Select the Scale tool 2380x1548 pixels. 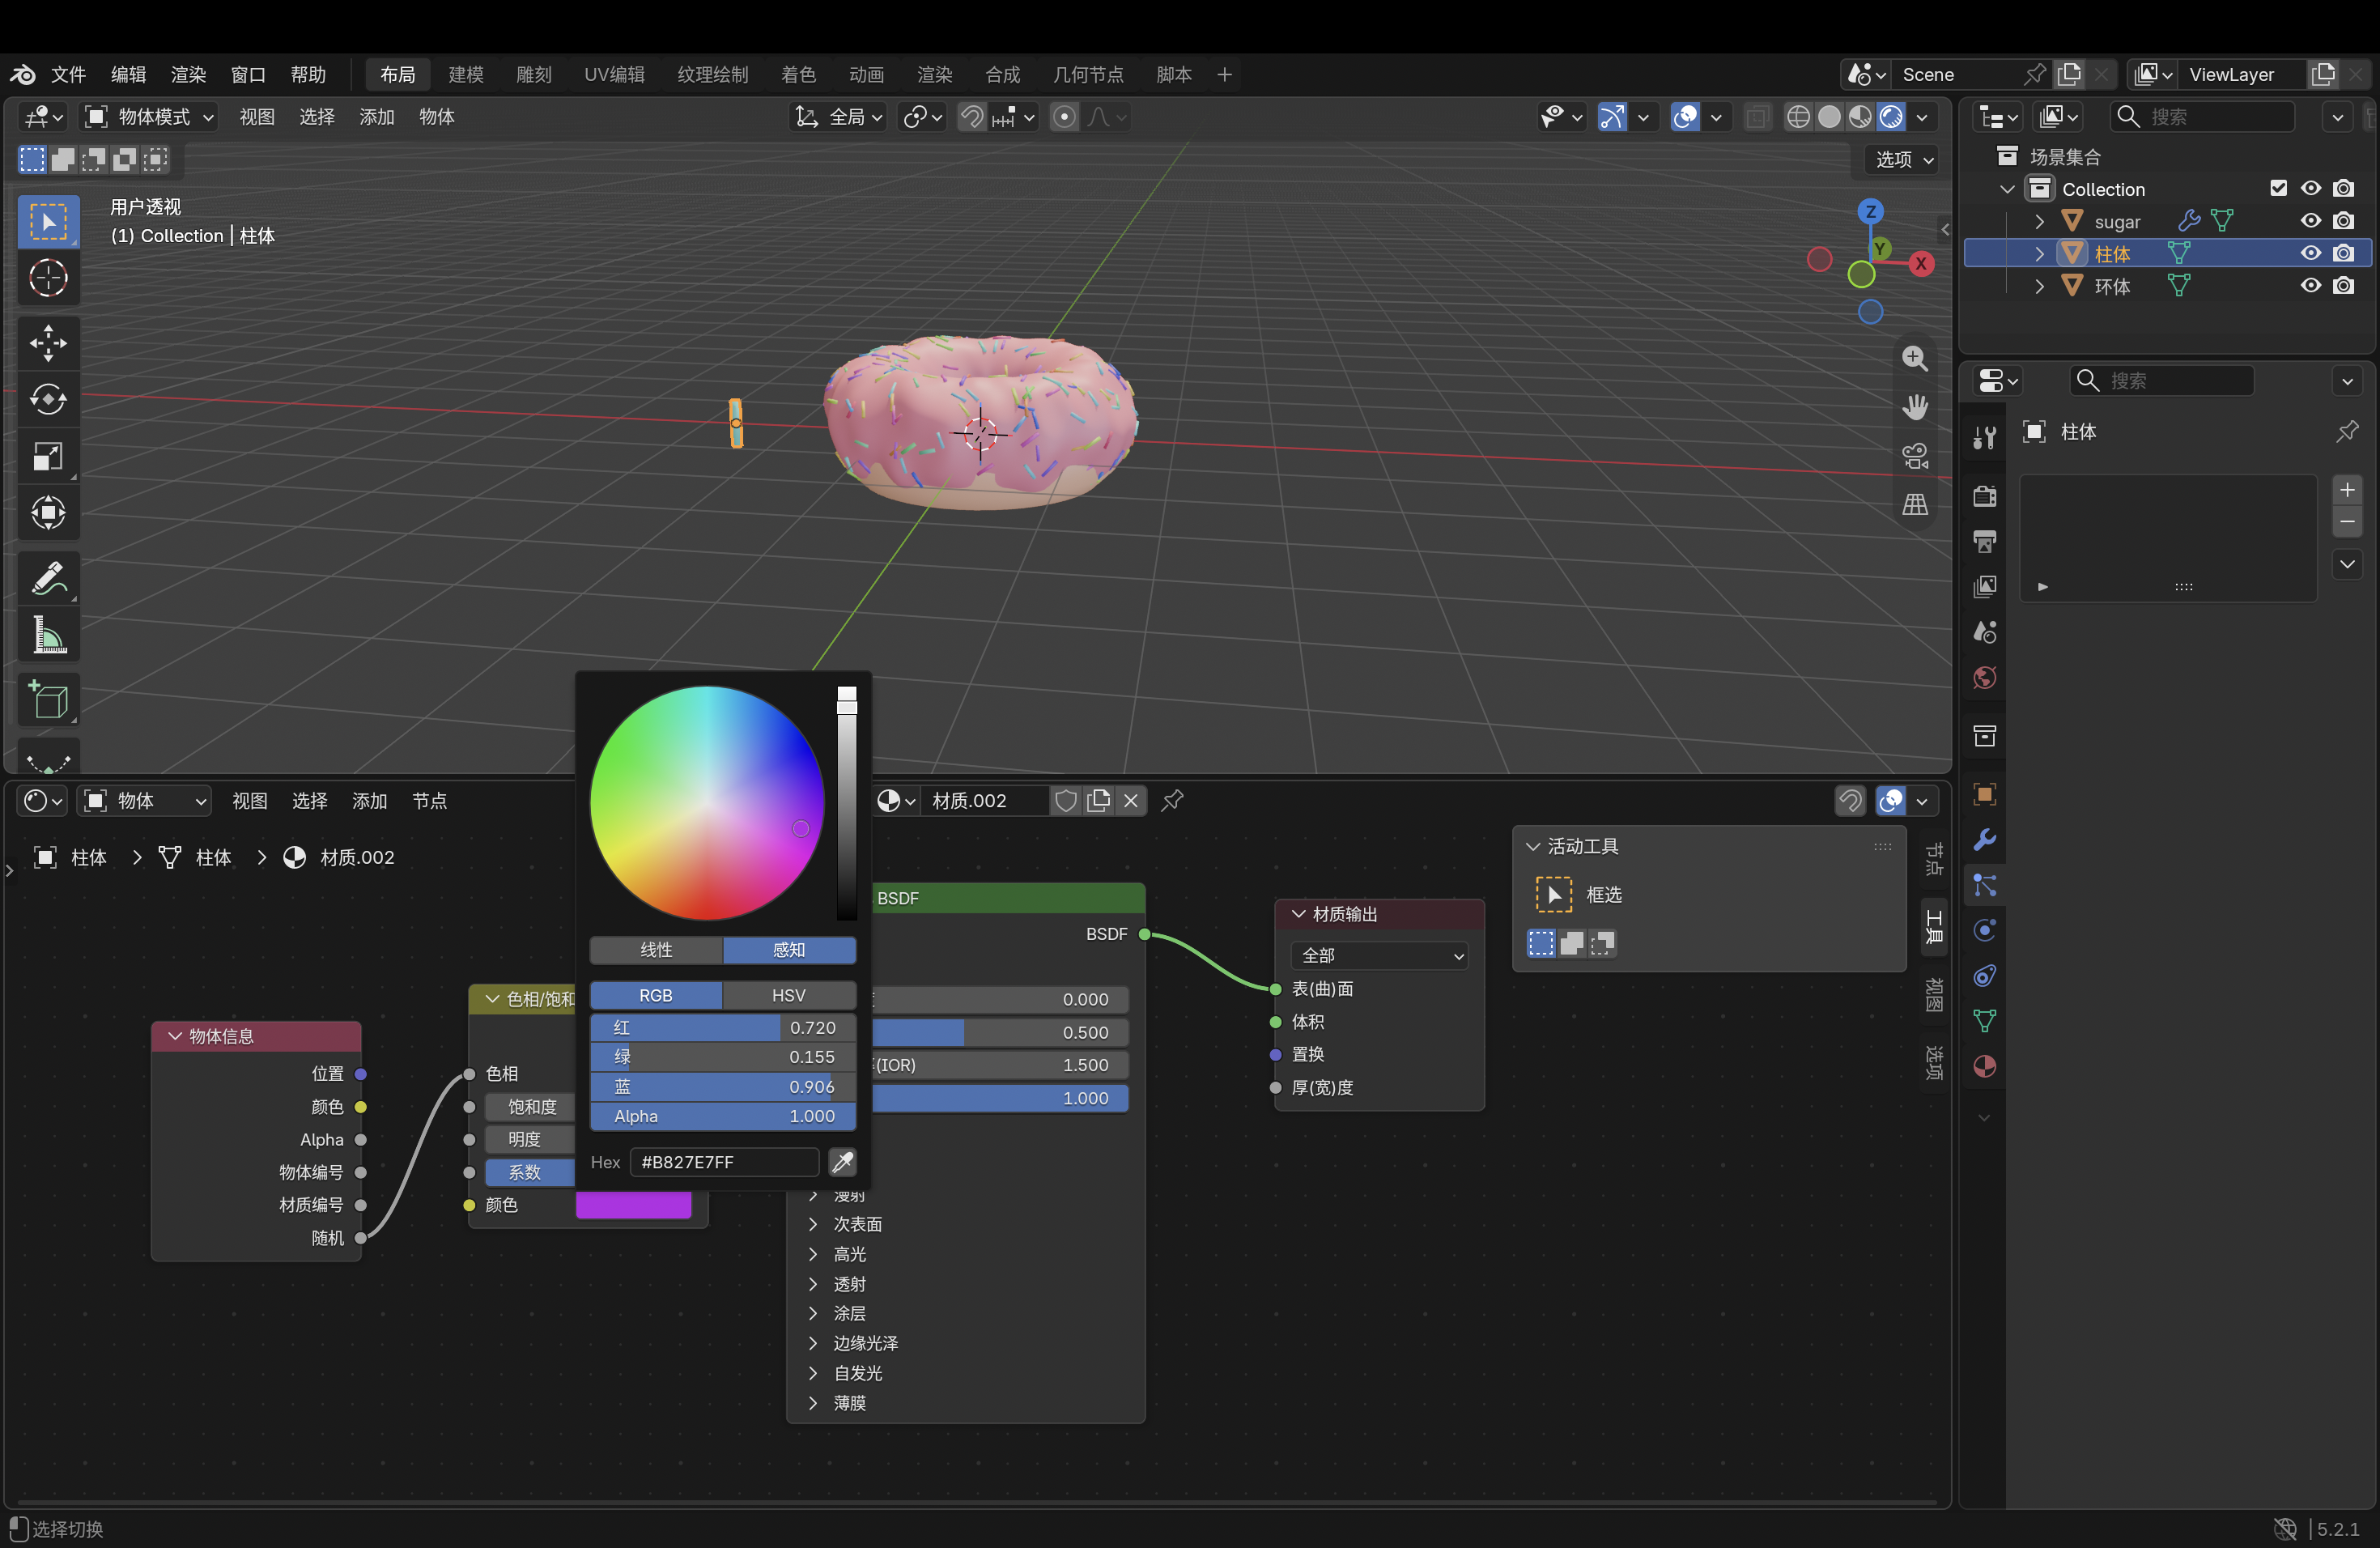[48, 457]
